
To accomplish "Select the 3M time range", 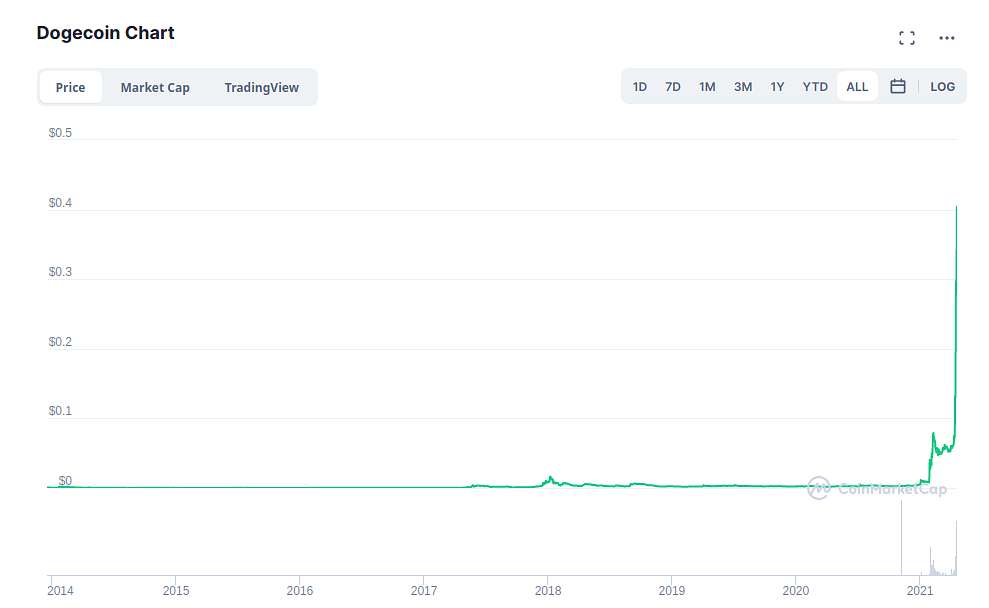I will pyautogui.click(x=743, y=86).
